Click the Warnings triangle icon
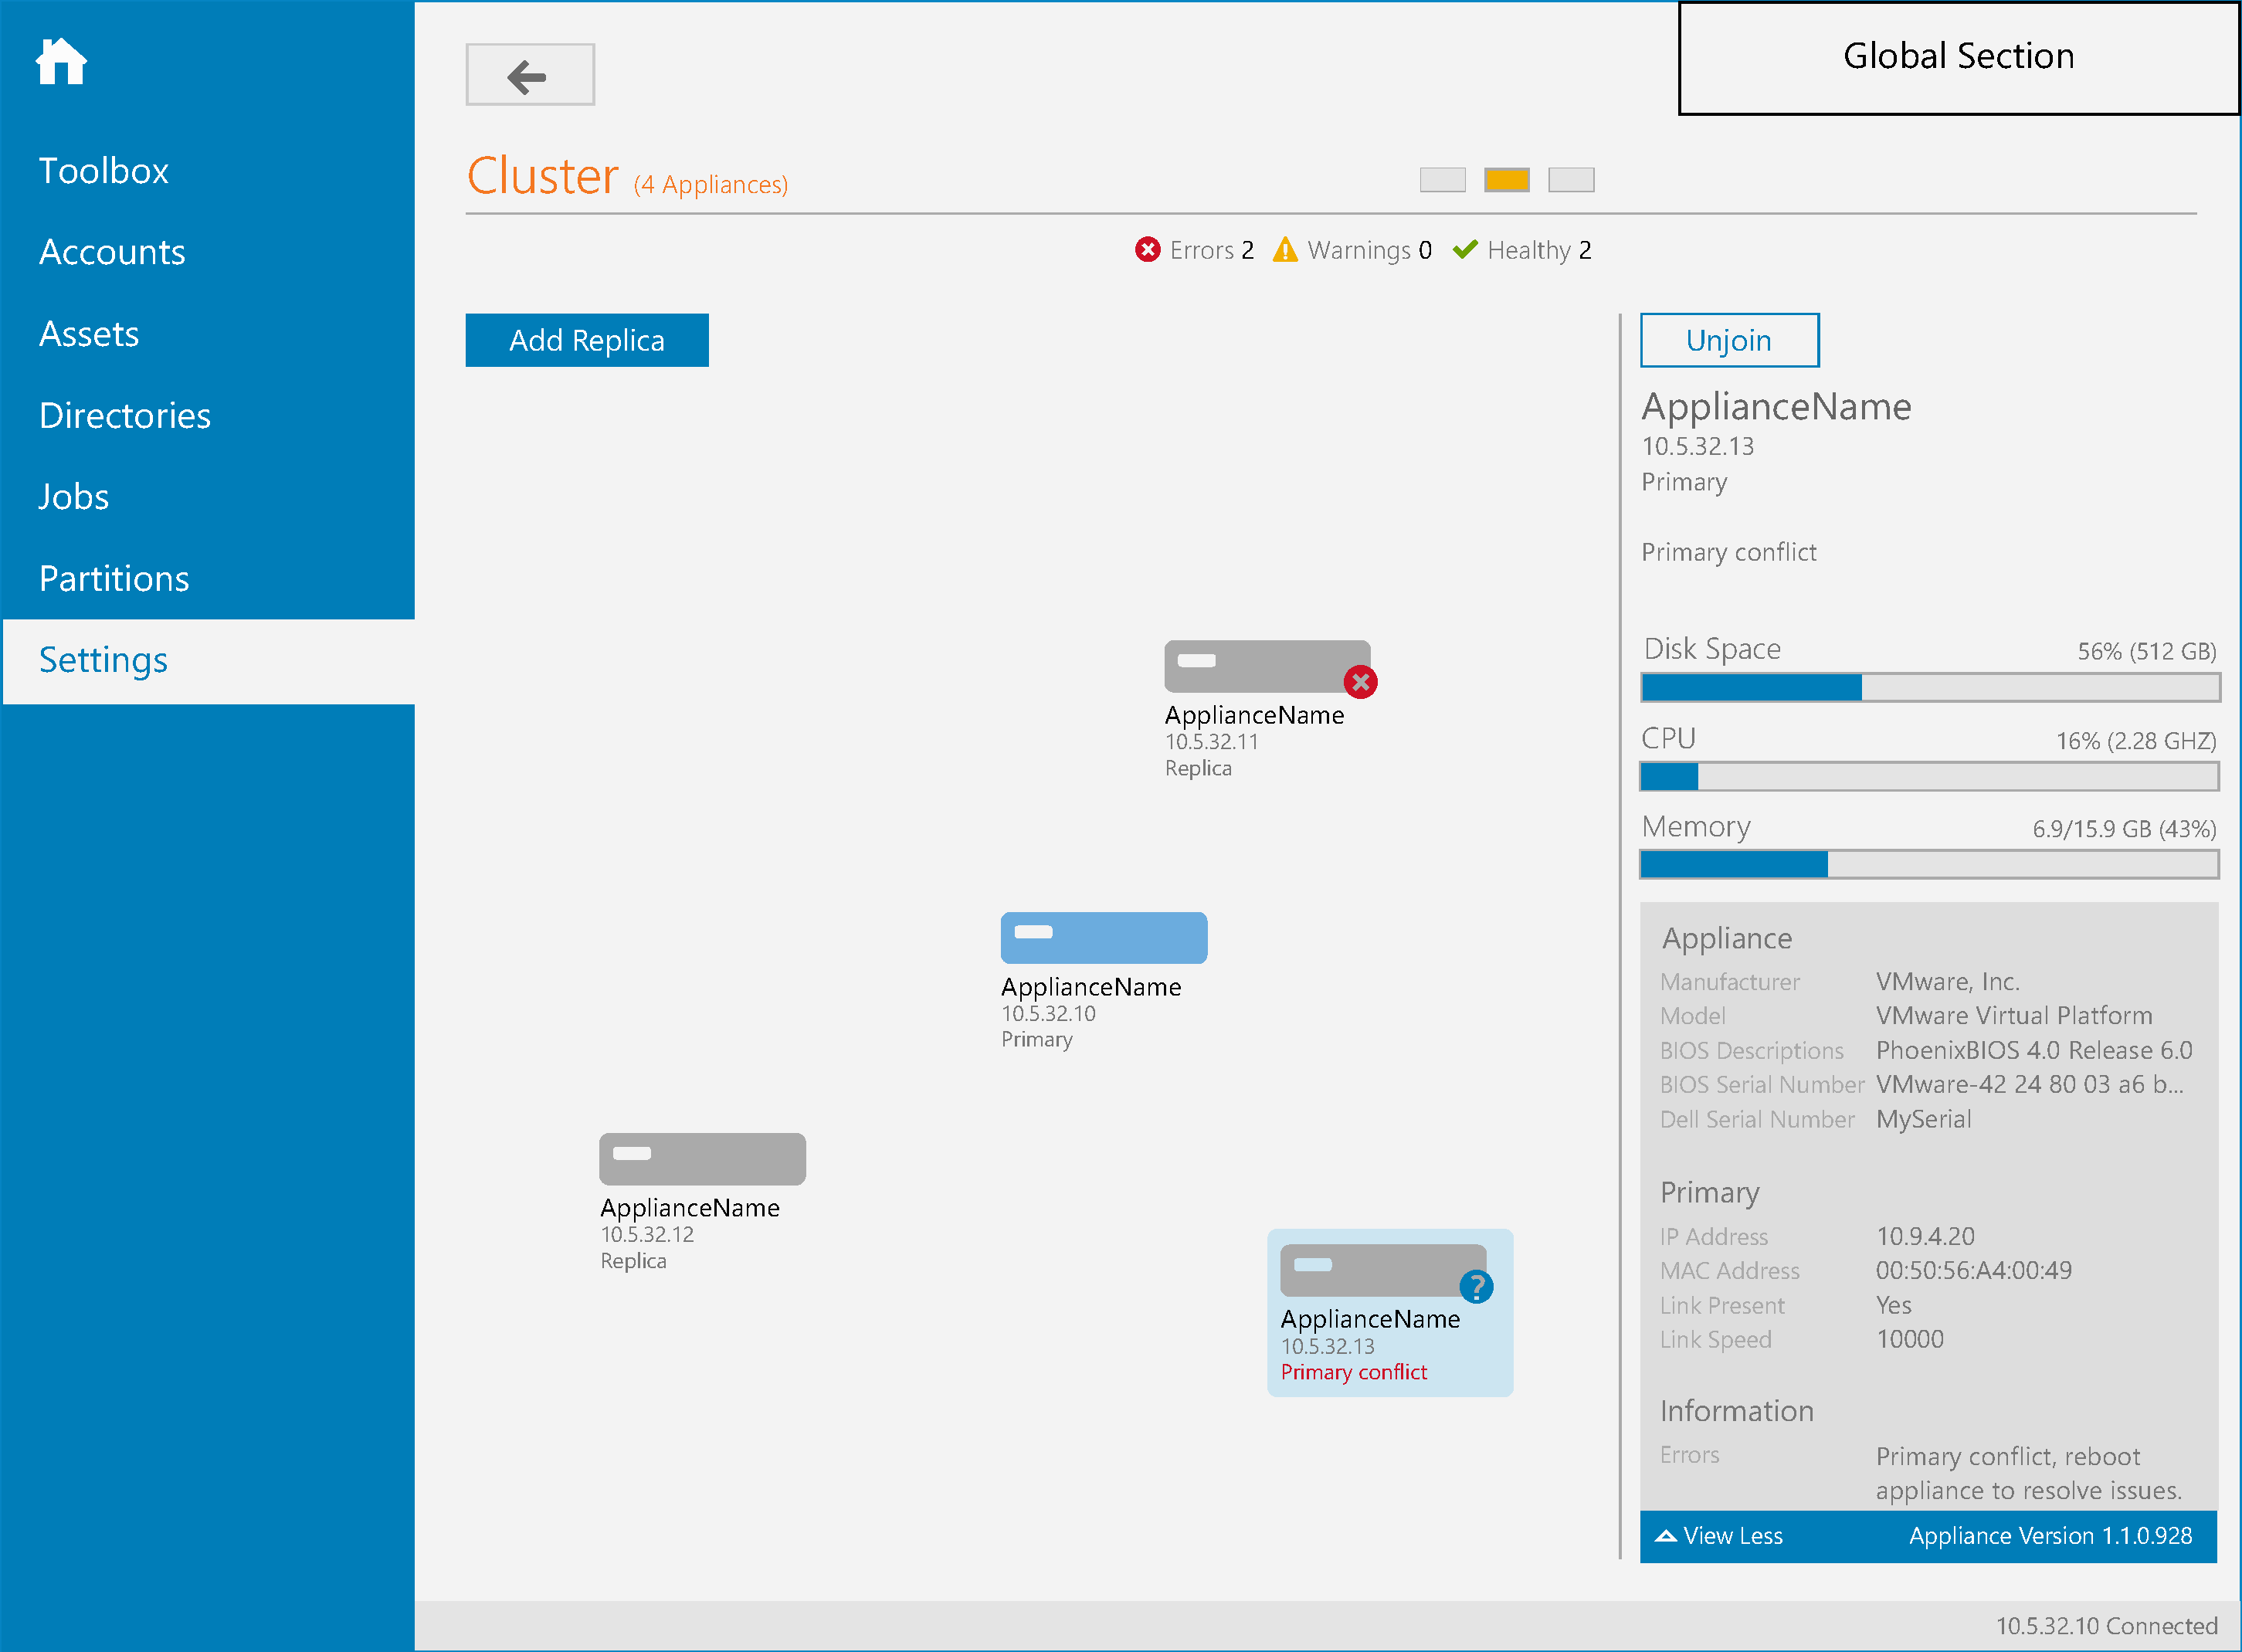2242x1652 pixels. tap(1285, 249)
